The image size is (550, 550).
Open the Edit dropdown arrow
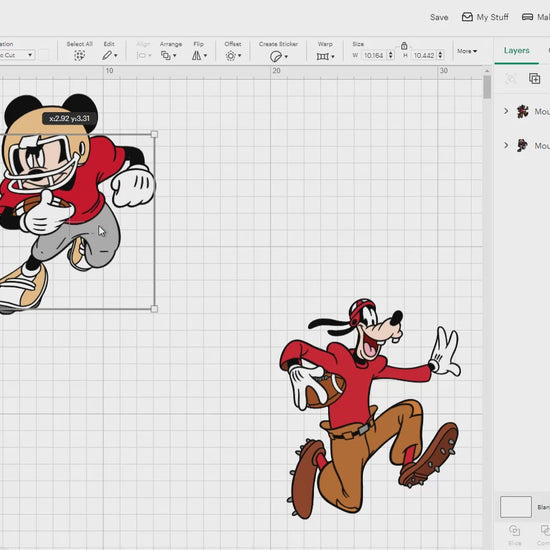(x=116, y=56)
